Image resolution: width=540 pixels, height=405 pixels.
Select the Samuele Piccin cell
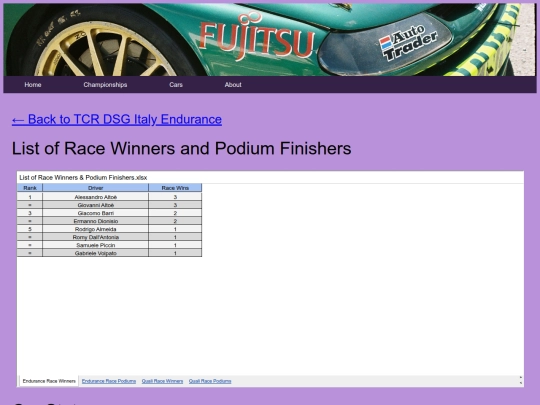[95, 245]
